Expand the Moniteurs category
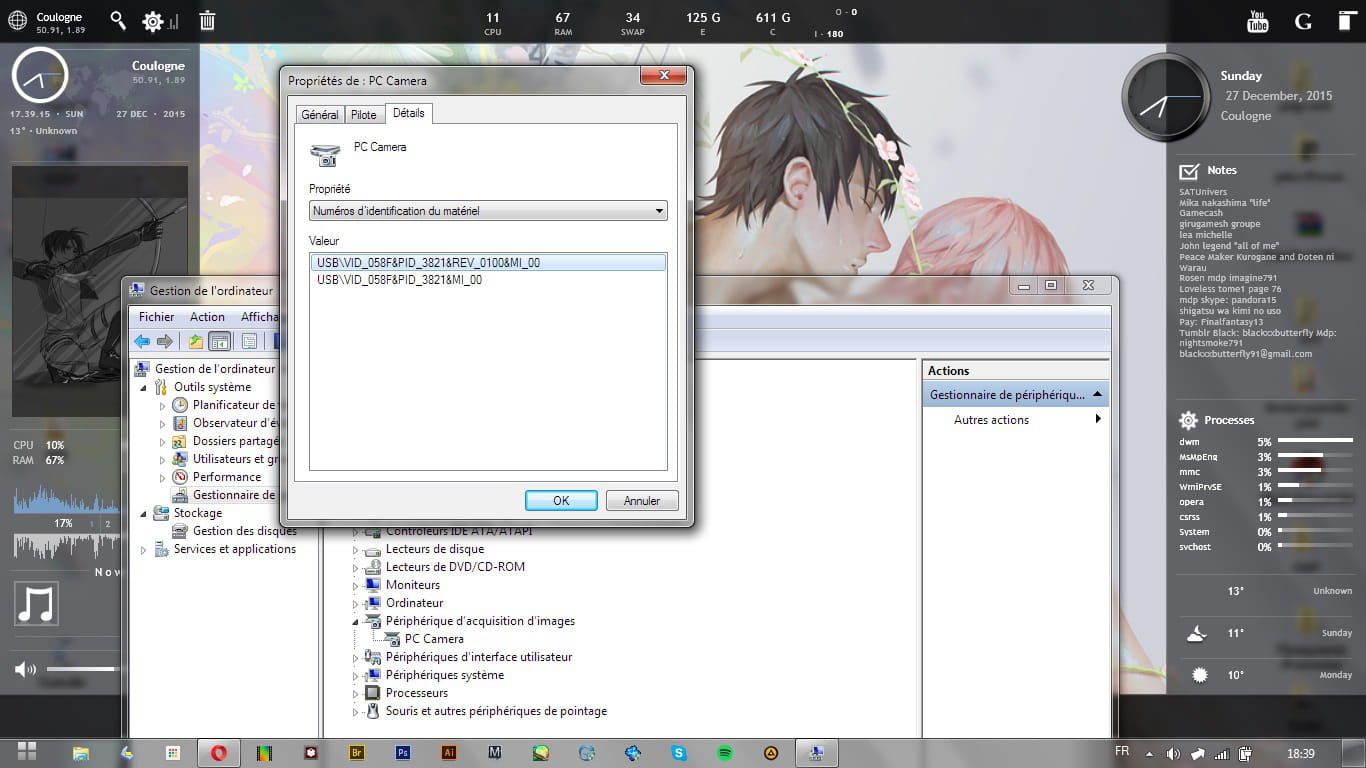 (355, 585)
